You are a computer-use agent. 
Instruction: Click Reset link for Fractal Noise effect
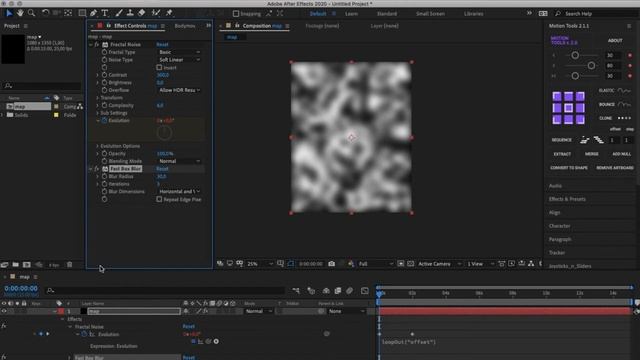pyautogui.click(x=162, y=44)
